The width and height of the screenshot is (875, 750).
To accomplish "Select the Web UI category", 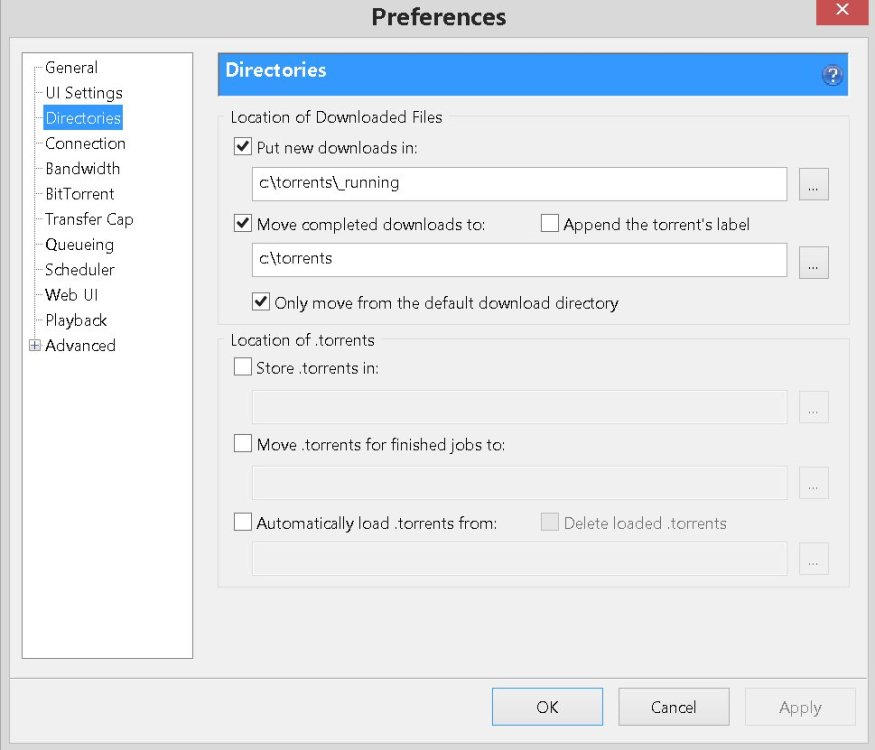I will coord(71,295).
